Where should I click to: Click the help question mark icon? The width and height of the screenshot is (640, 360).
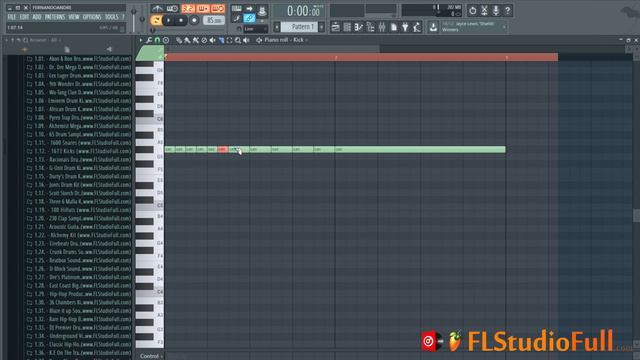507,11
